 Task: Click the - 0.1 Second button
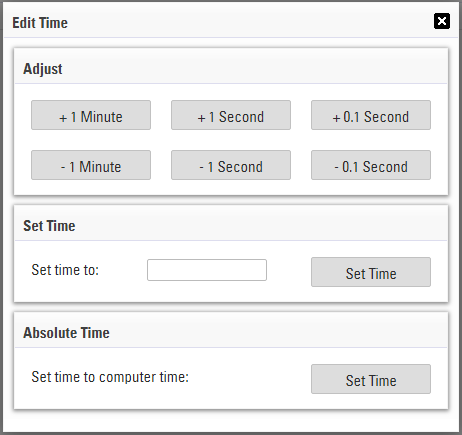pyautogui.click(x=371, y=165)
